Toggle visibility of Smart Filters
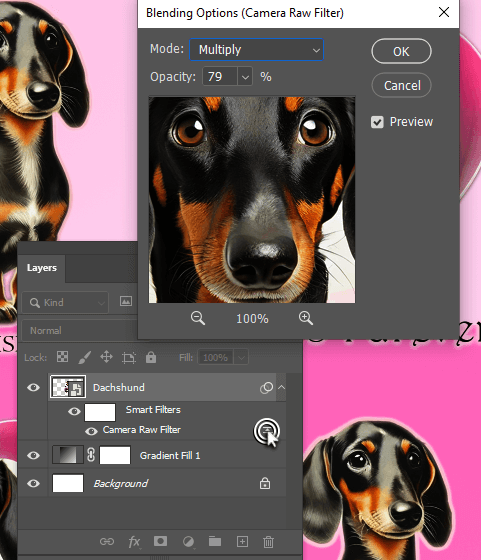 point(74,412)
